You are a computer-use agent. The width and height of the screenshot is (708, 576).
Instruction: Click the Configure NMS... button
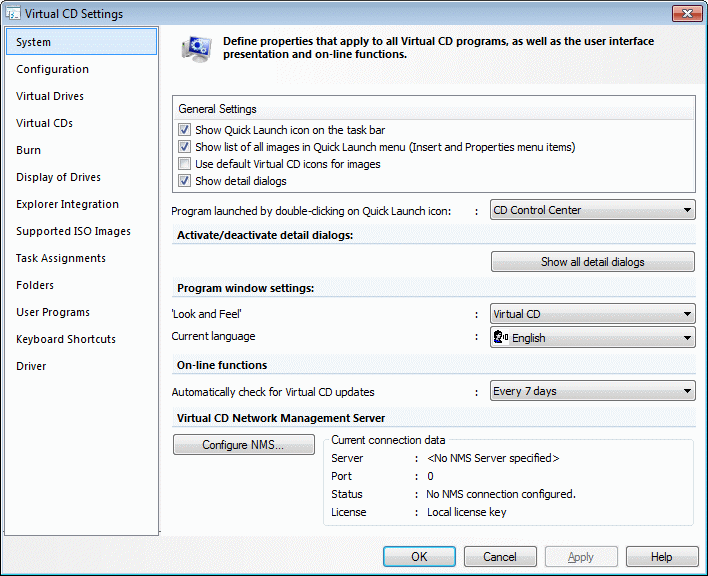point(243,445)
